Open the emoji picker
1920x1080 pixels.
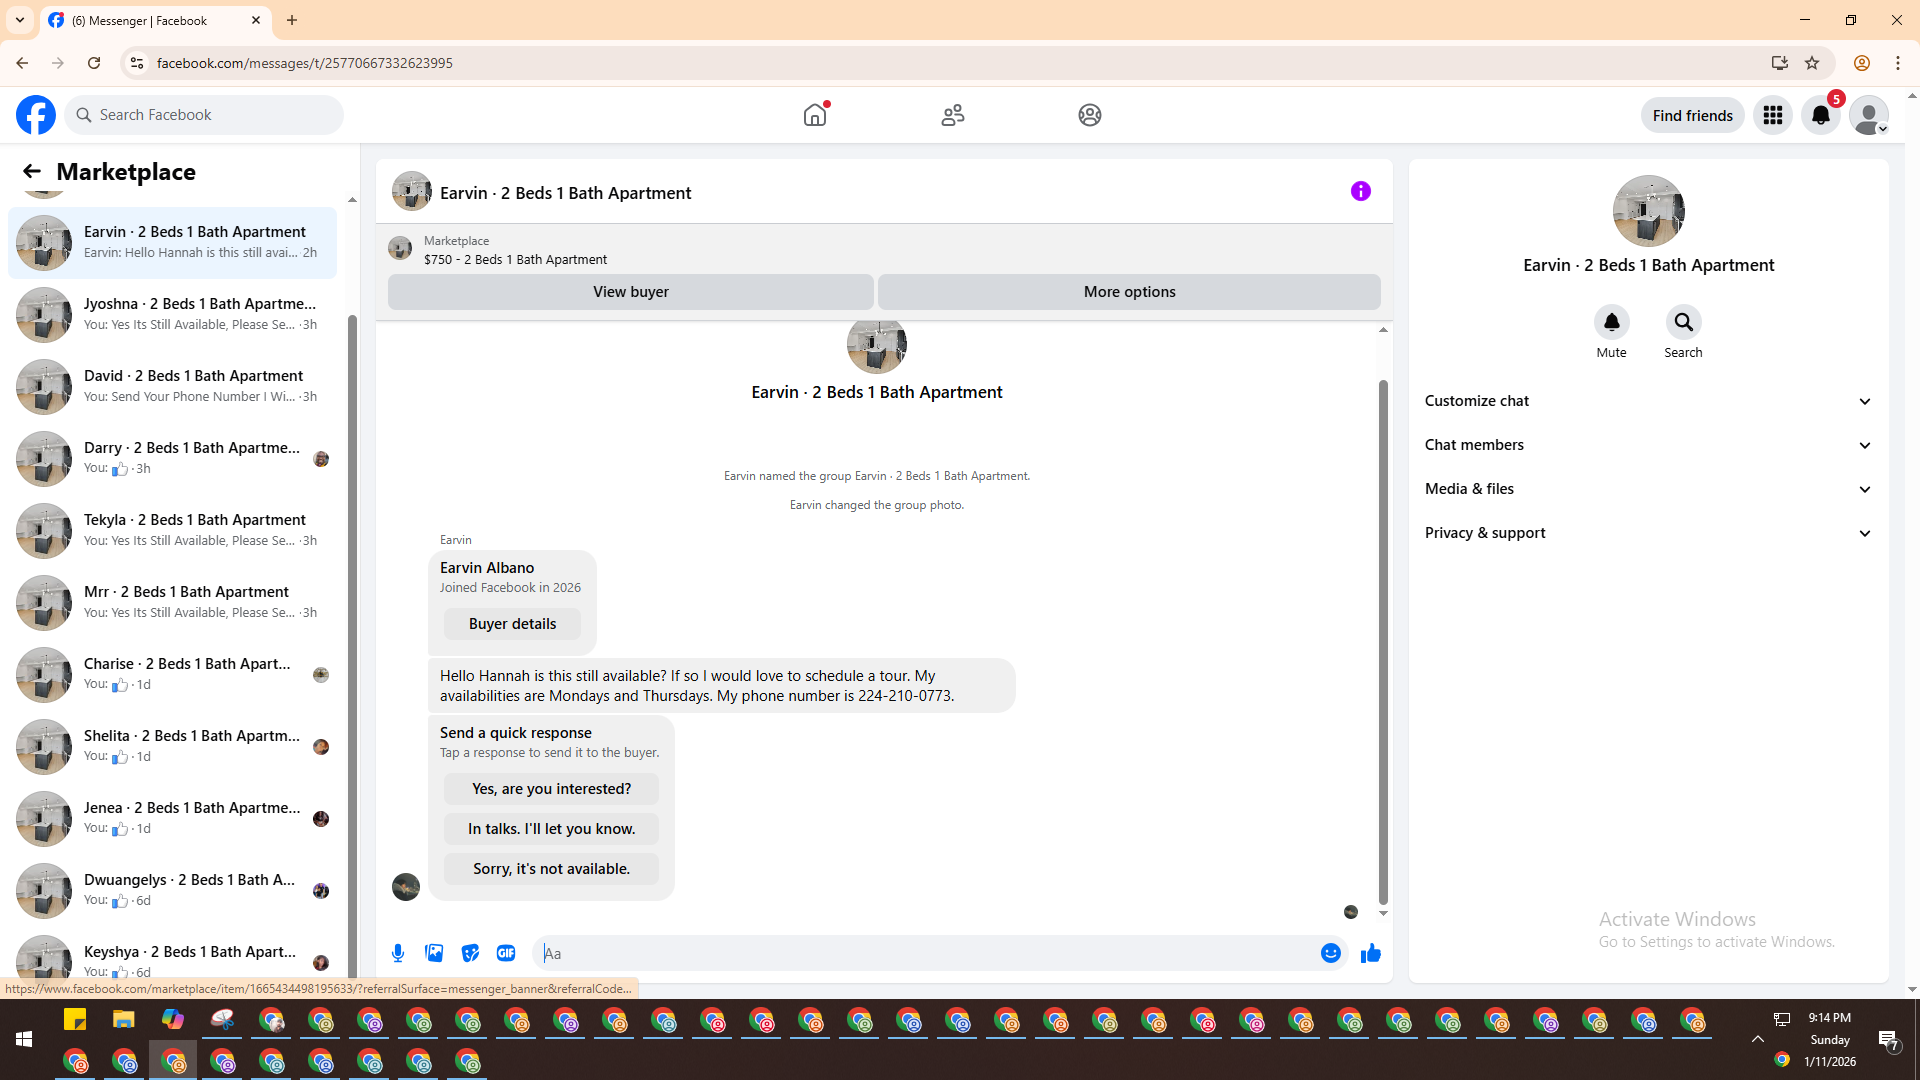[1330, 953]
